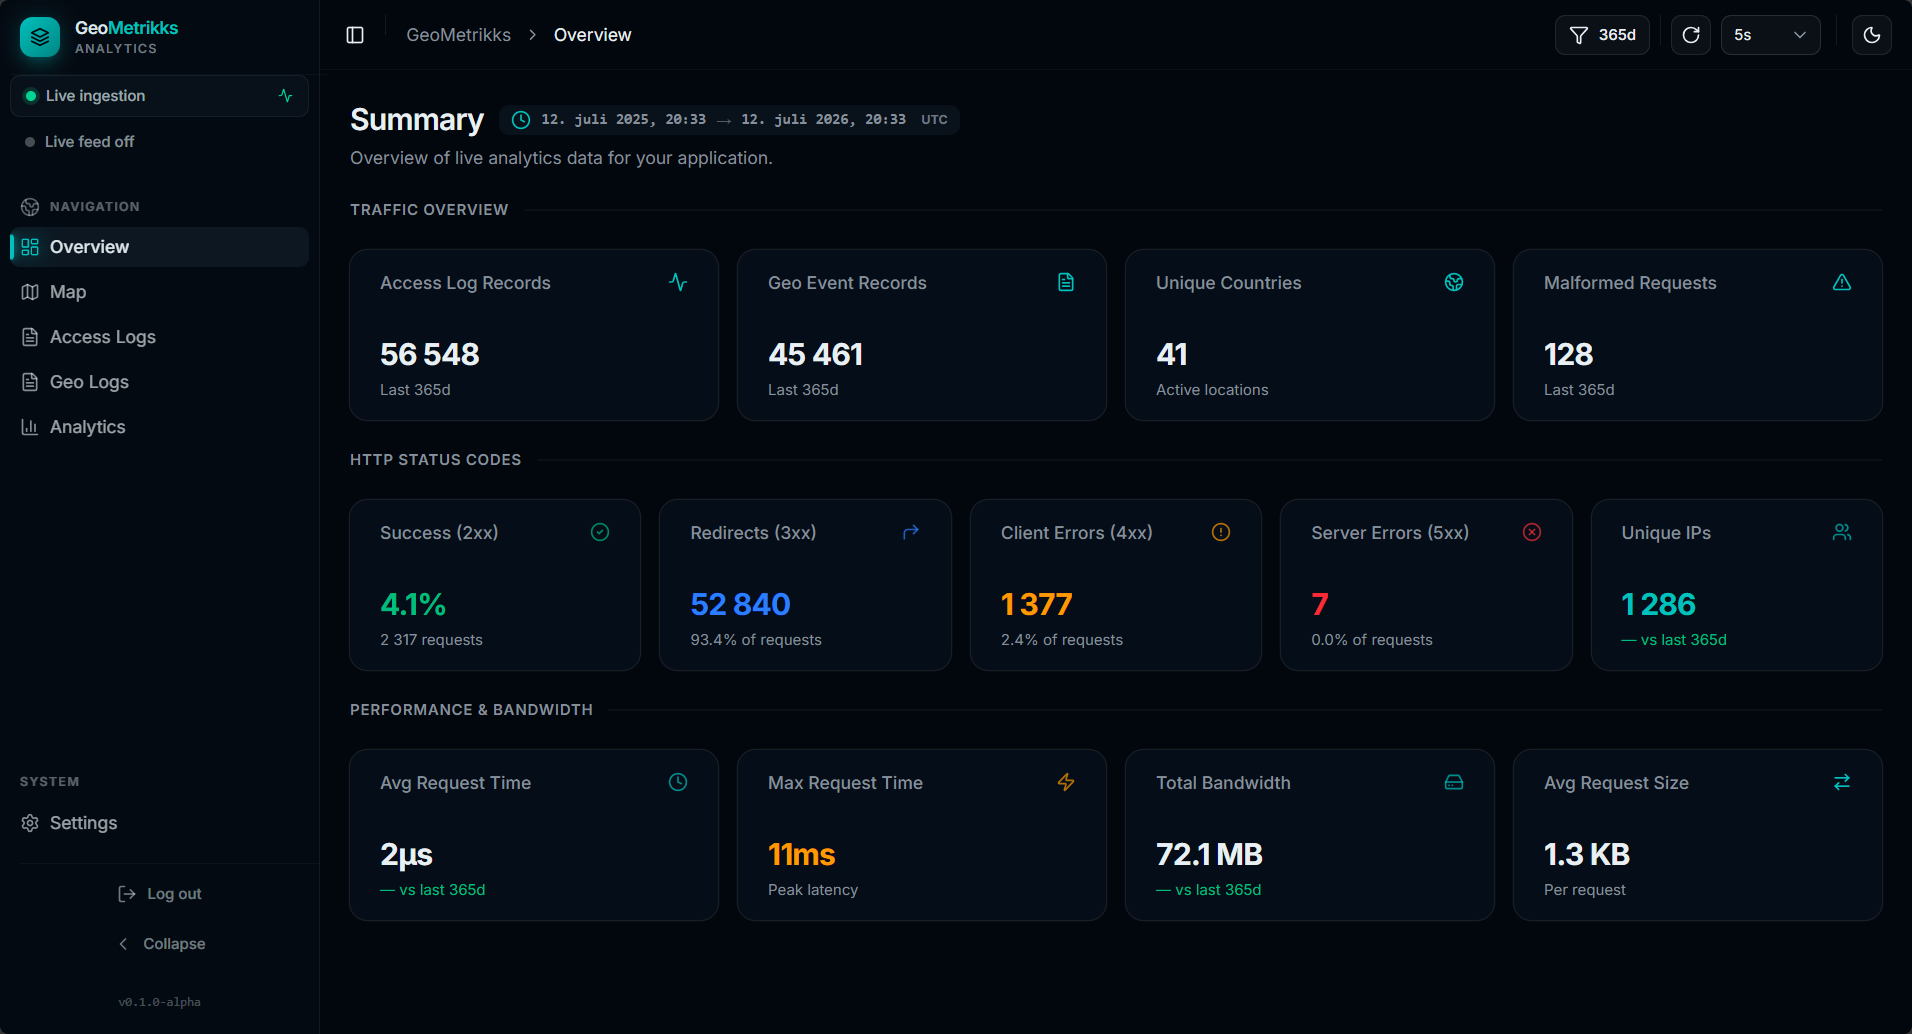Click the Navigation globe icon
The width and height of the screenshot is (1912, 1034).
(x=30, y=207)
